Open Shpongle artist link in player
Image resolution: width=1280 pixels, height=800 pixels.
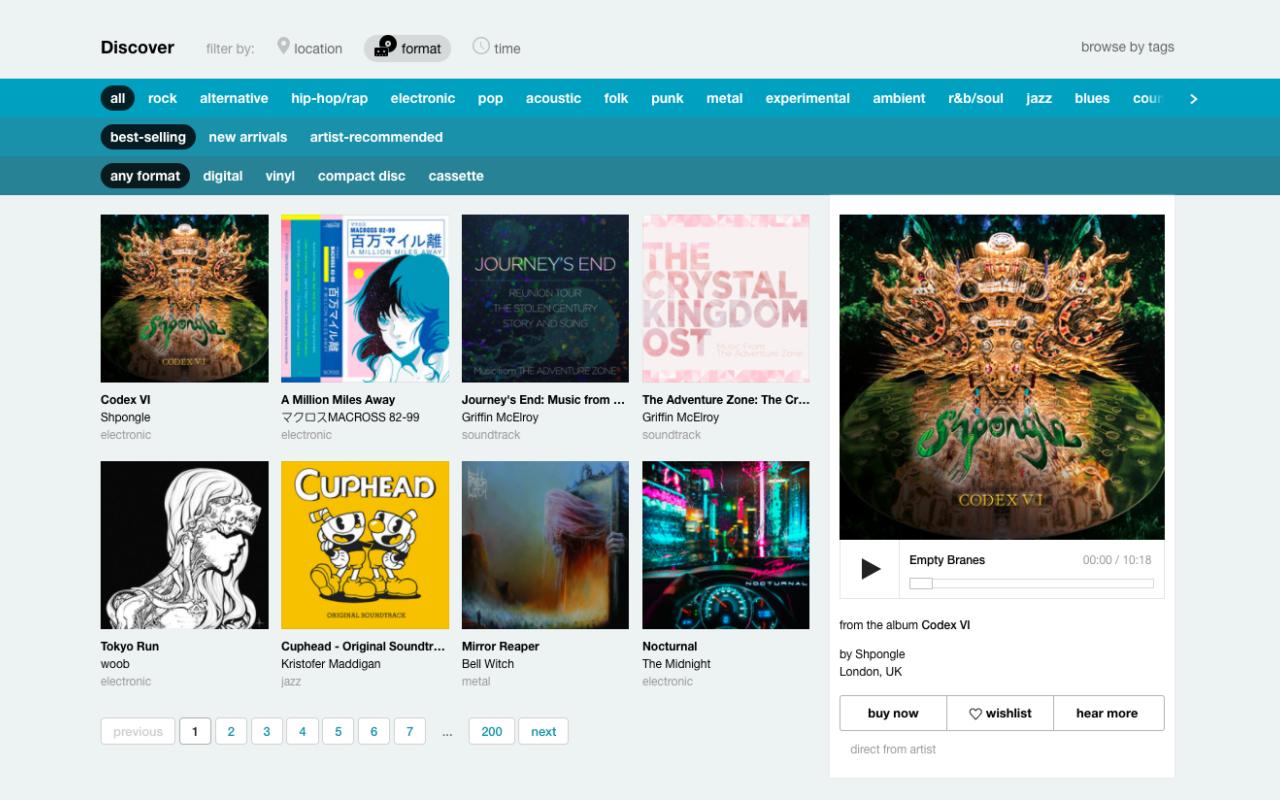click(880, 654)
